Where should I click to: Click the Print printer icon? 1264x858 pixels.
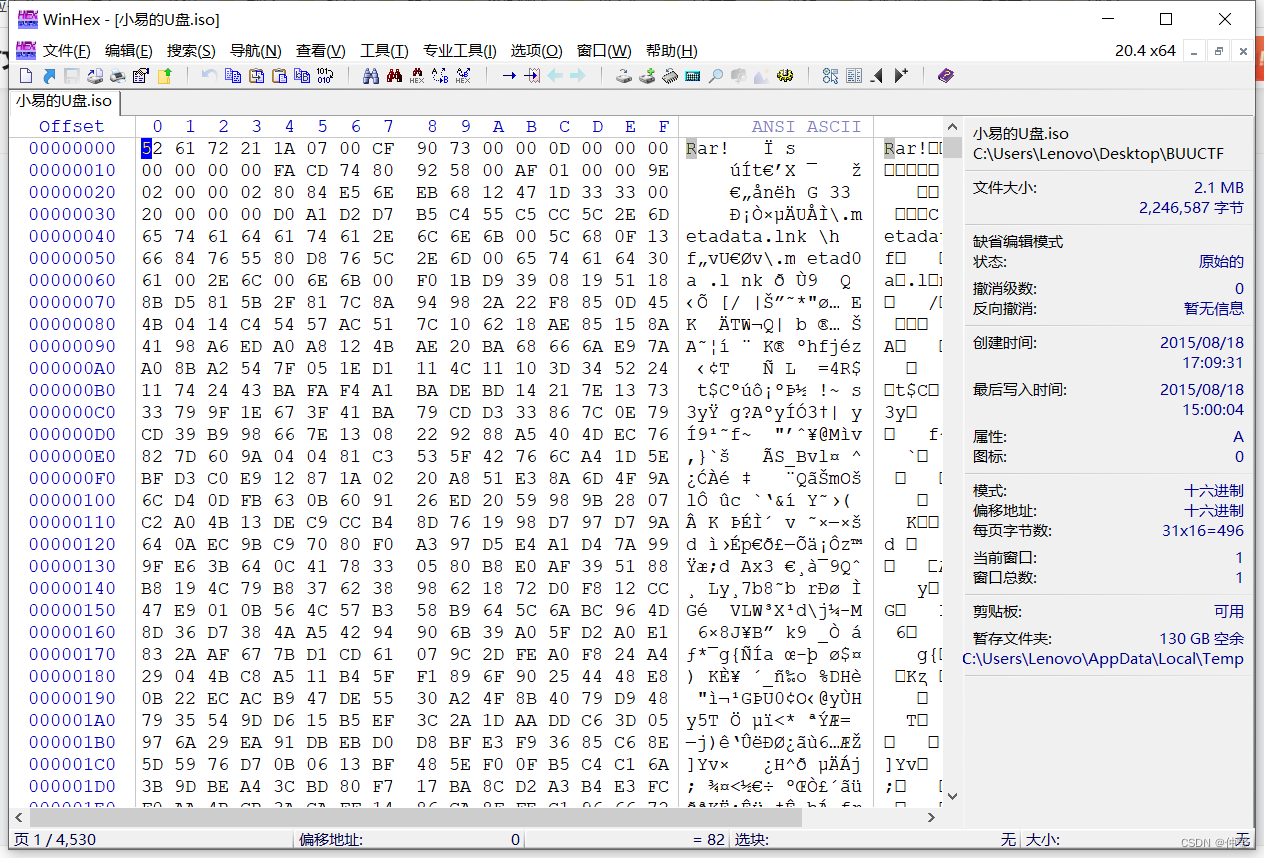pos(118,75)
